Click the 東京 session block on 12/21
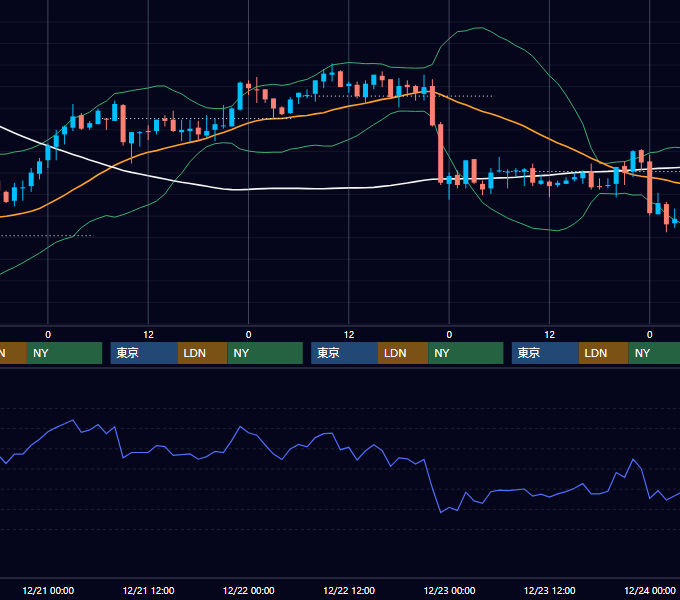The width and height of the screenshot is (680, 600). click(144, 353)
